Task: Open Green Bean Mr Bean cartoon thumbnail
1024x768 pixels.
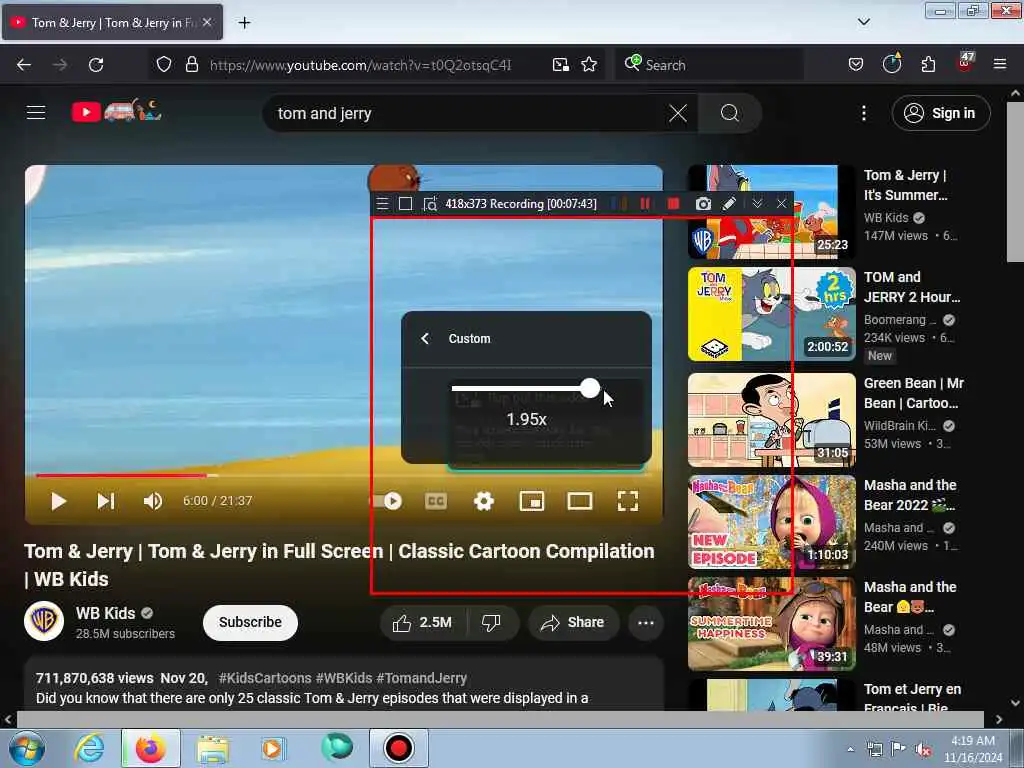Action: (x=771, y=419)
